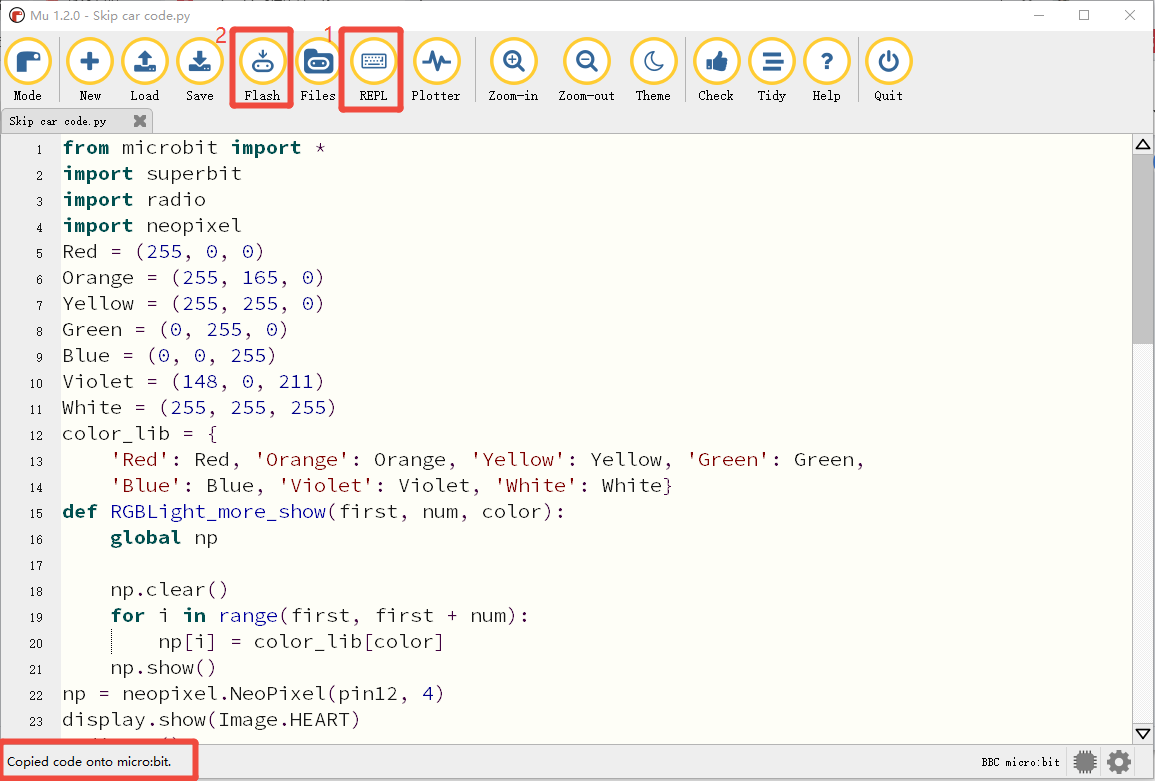Viewport: 1155px width, 781px height.
Task: Click the editor scrollbar down arrow
Action: pyautogui.click(x=1142, y=734)
